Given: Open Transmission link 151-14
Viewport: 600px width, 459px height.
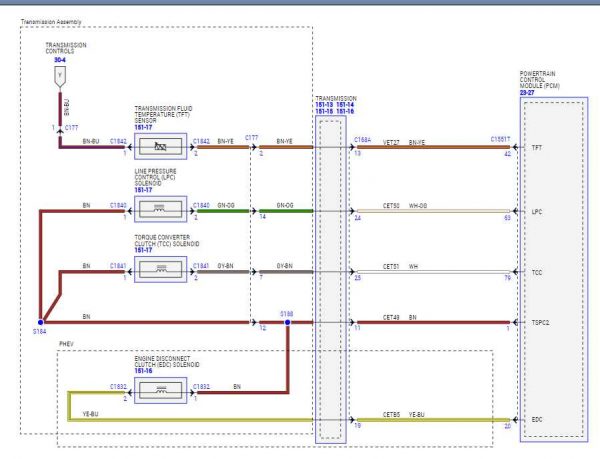Looking at the screenshot, I should [x=345, y=105].
